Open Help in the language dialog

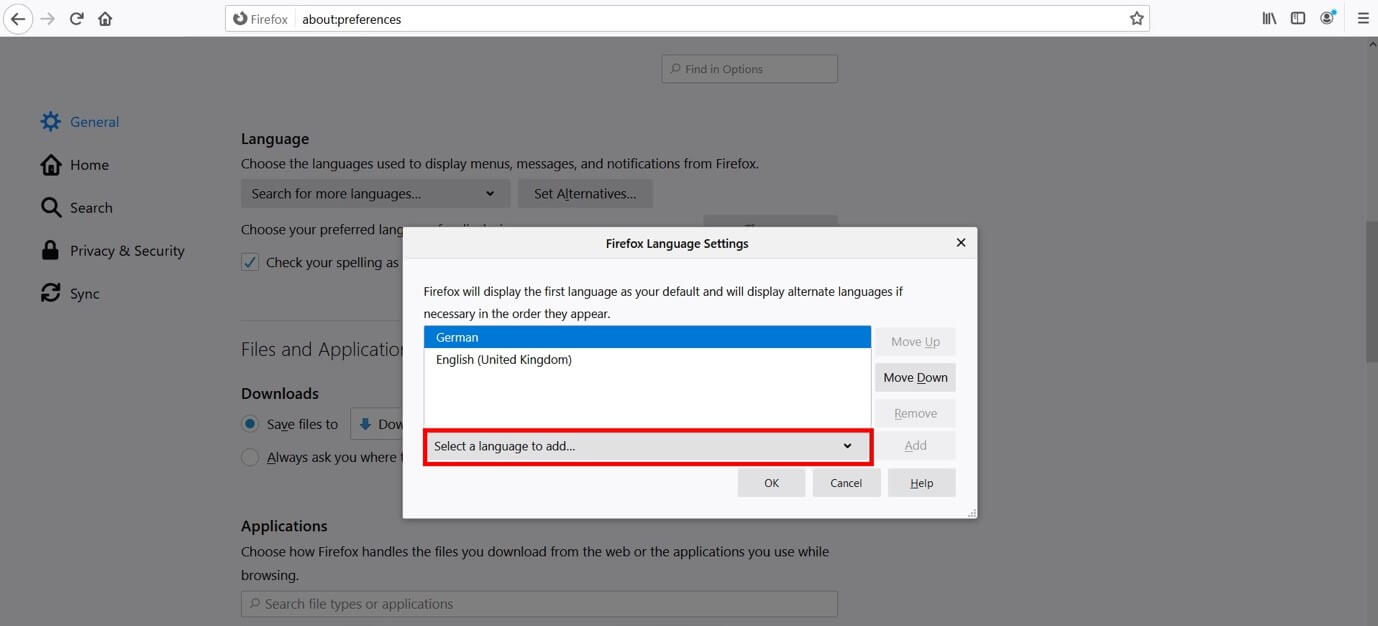921,483
